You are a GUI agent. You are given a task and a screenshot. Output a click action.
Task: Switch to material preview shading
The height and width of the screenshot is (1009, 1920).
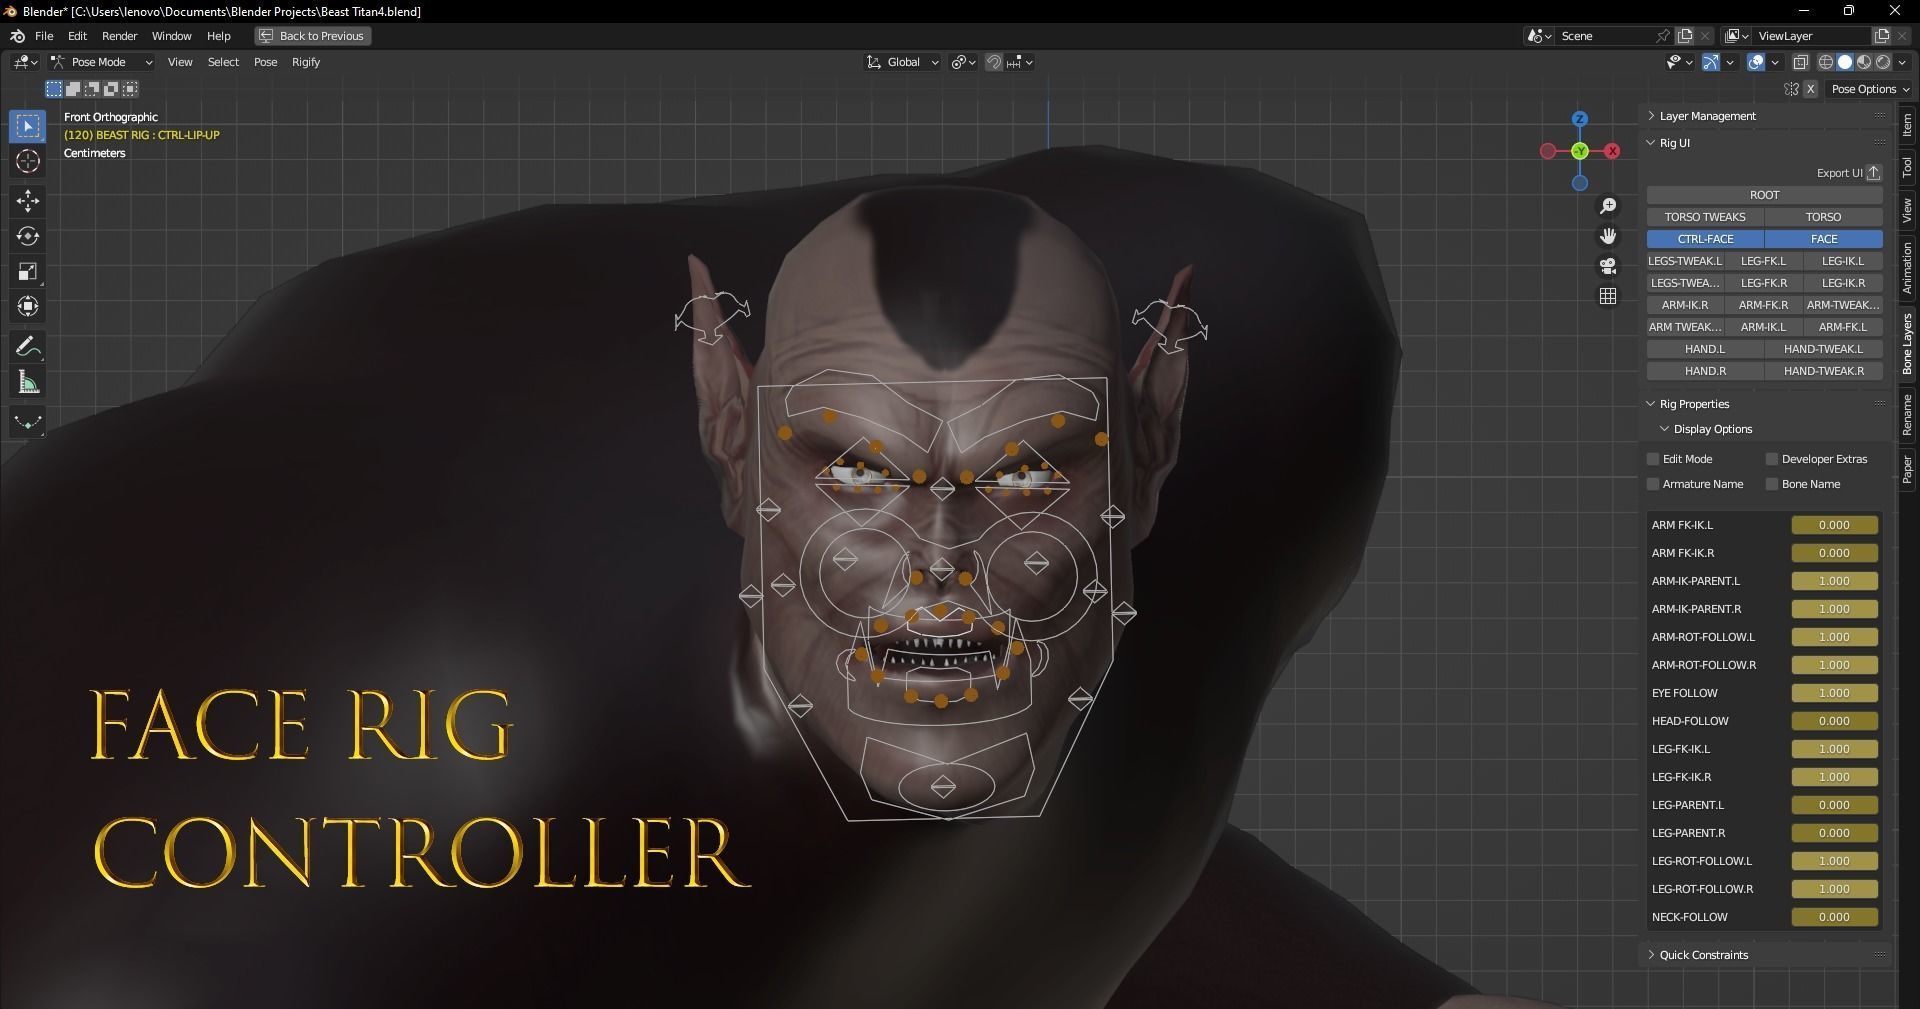tap(1864, 62)
